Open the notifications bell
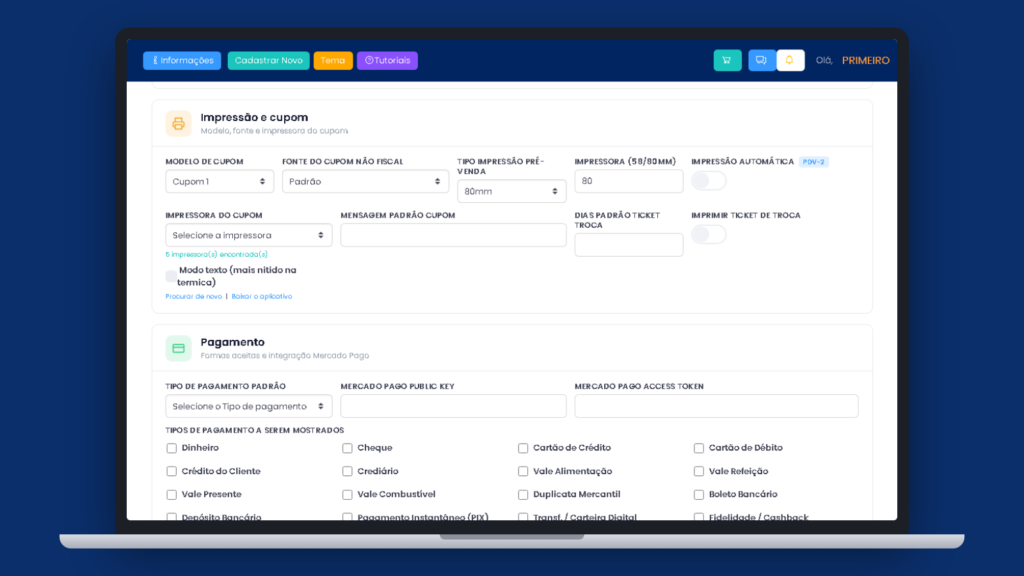This screenshot has height=576, width=1024. [x=790, y=60]
